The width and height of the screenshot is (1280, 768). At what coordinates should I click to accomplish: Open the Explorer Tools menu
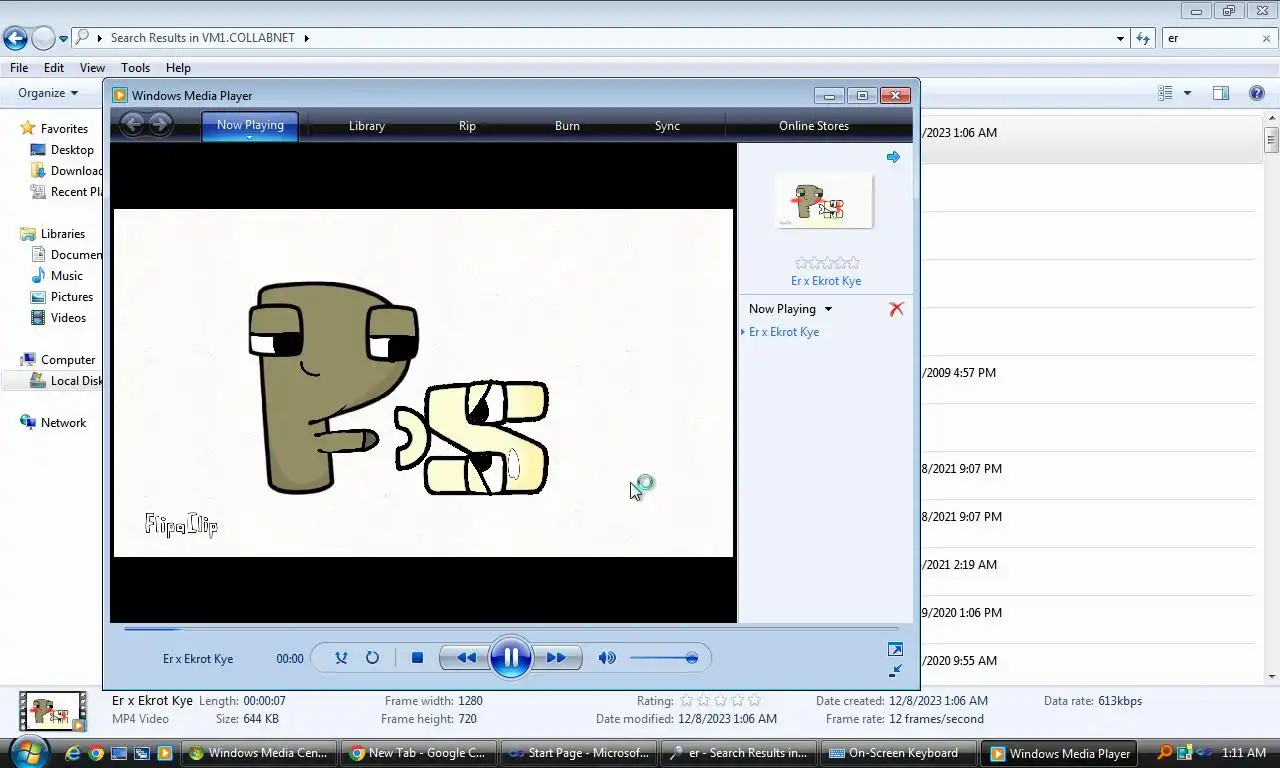pyautogui.click(x=135, y=68)
